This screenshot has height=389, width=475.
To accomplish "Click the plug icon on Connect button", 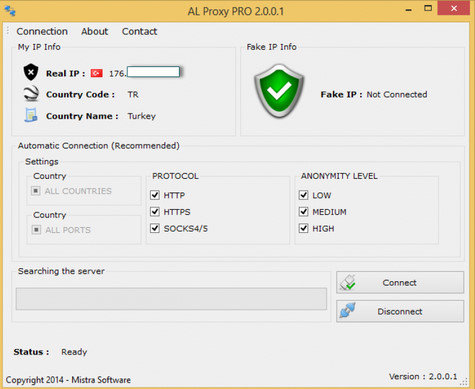I will pos(348,282).
